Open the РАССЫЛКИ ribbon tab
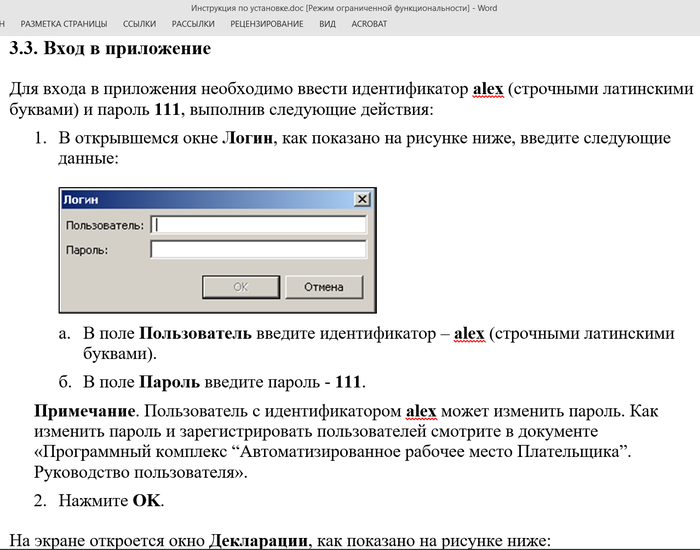Viewport: 700px width, 550px height. tap(193, 24)
